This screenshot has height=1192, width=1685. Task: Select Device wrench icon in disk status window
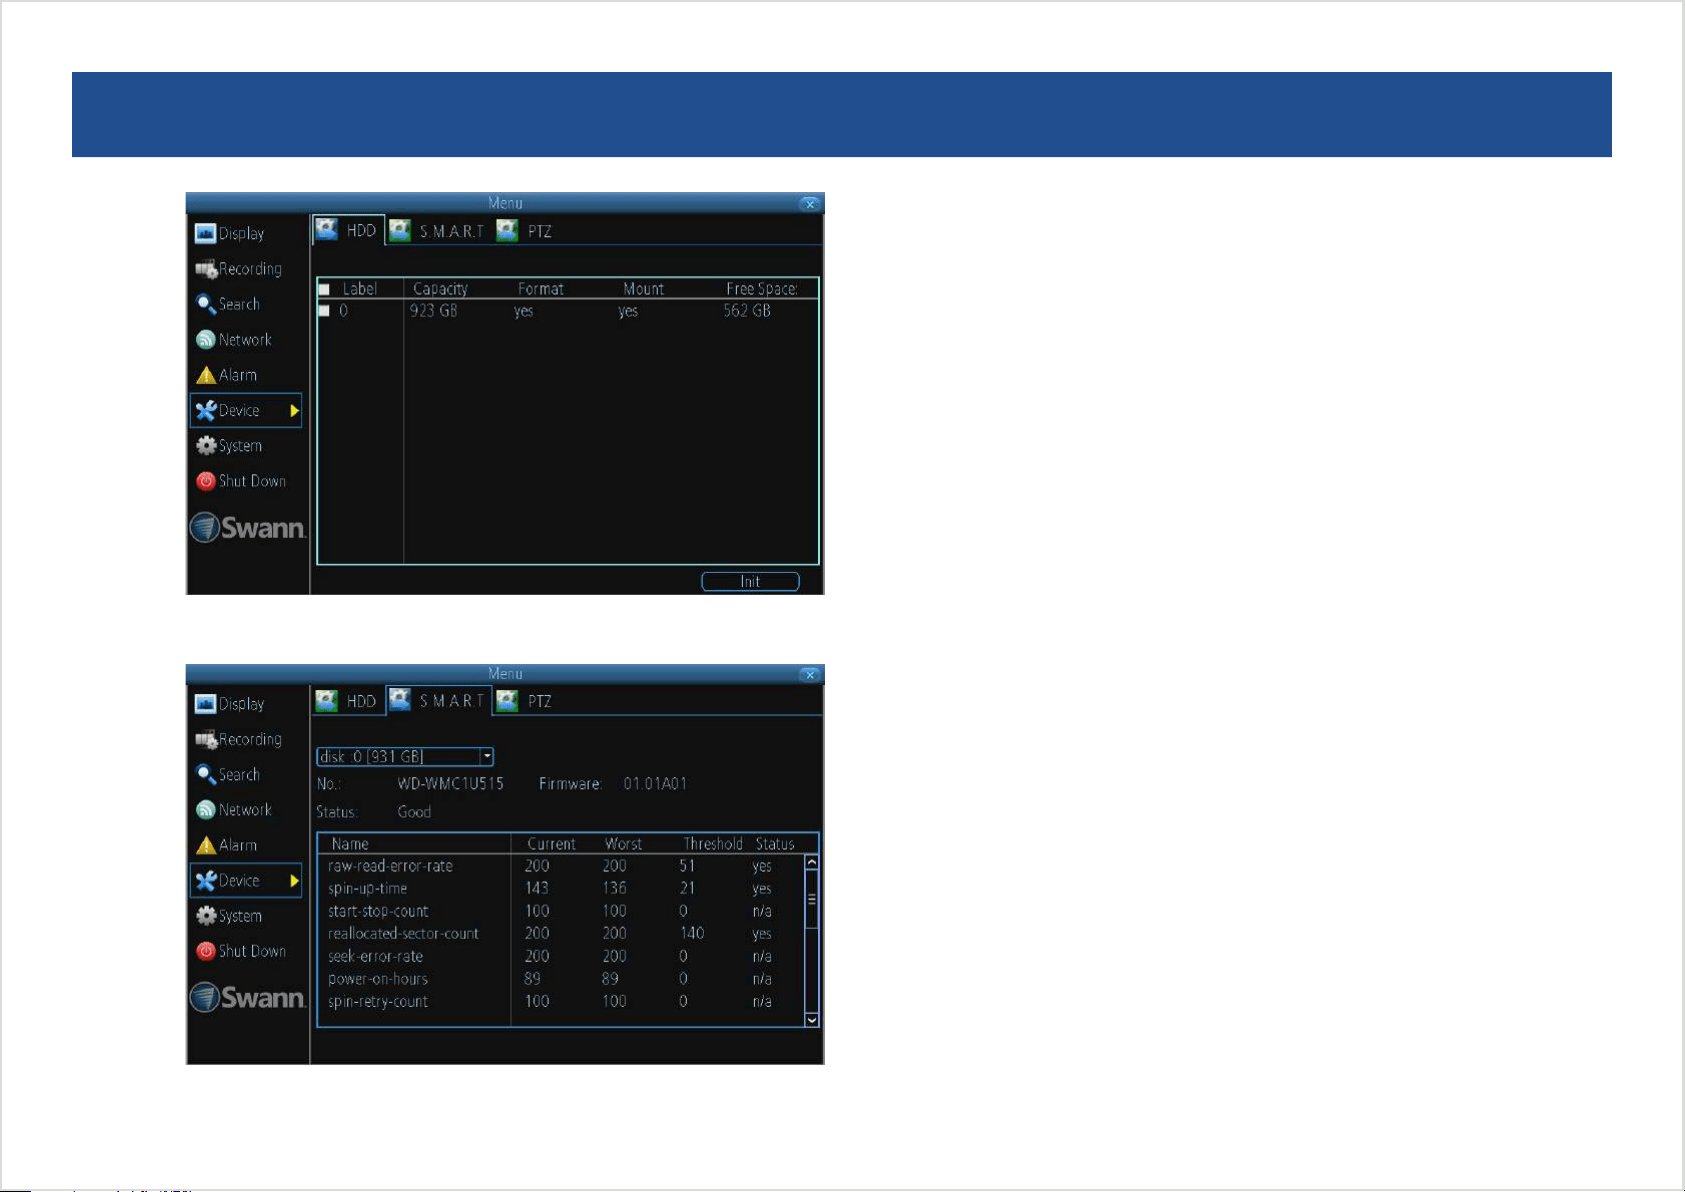pos(206,880)
